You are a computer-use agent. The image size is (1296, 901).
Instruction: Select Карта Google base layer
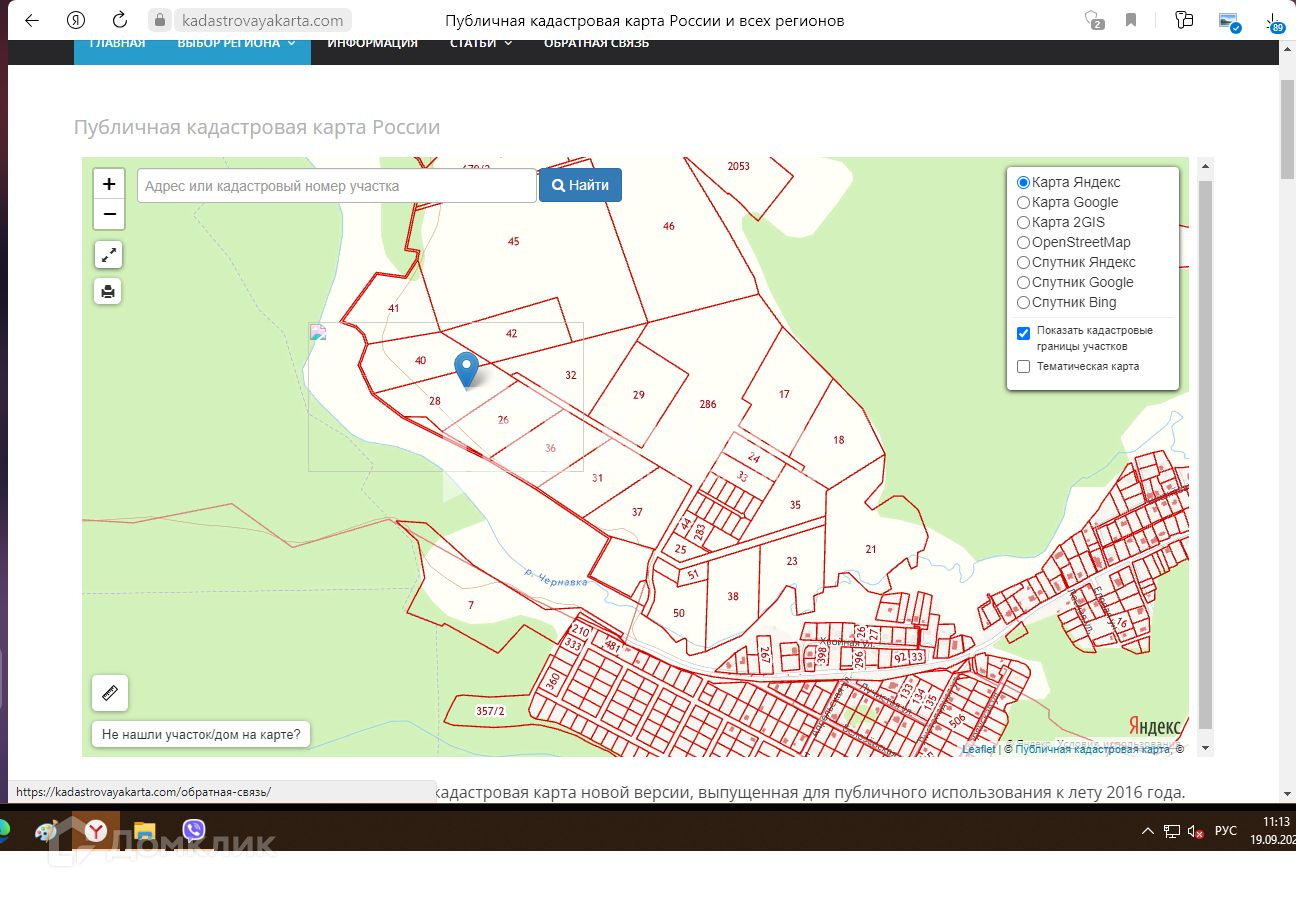point(1023,203)
